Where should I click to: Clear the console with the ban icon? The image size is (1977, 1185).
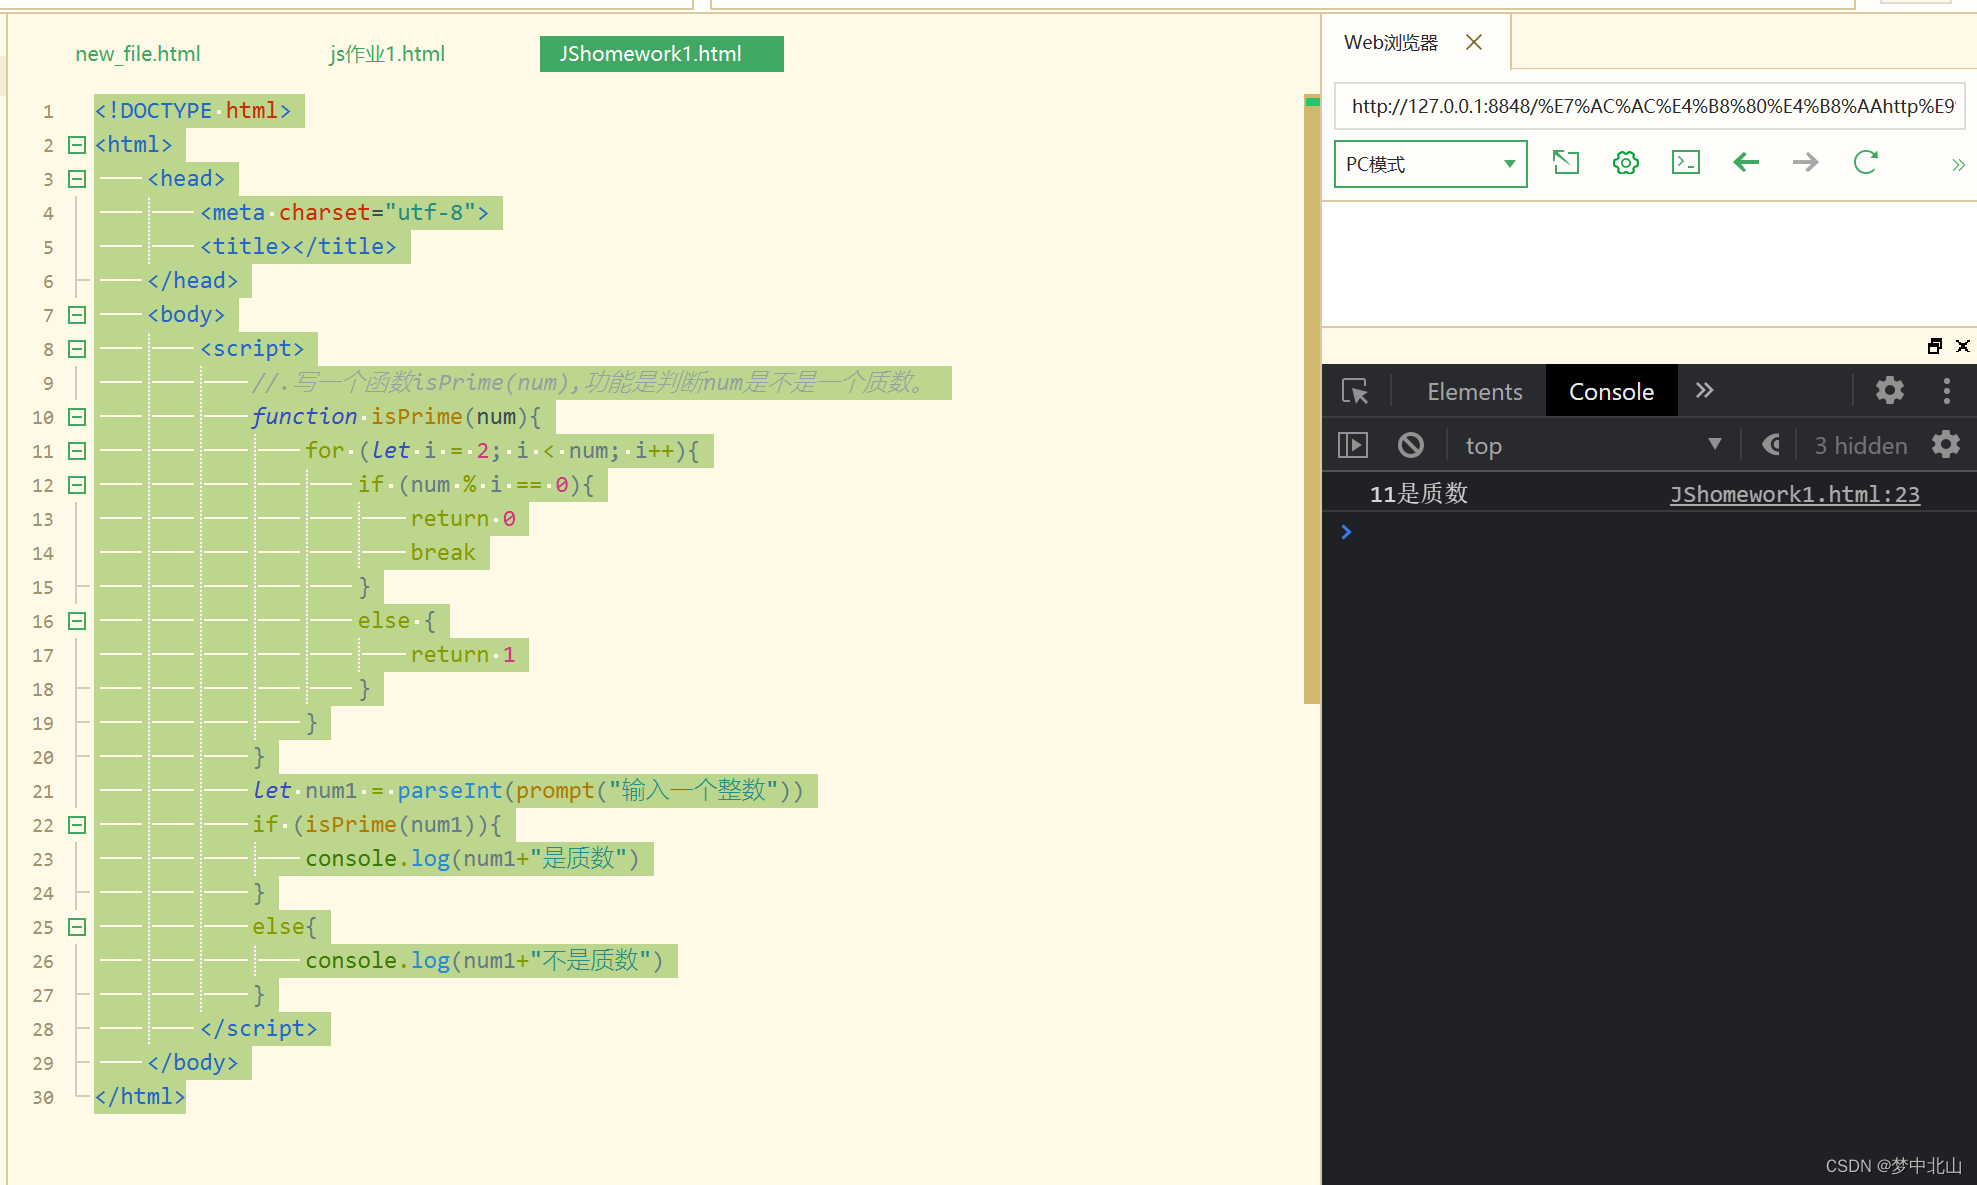point(1410,445)
